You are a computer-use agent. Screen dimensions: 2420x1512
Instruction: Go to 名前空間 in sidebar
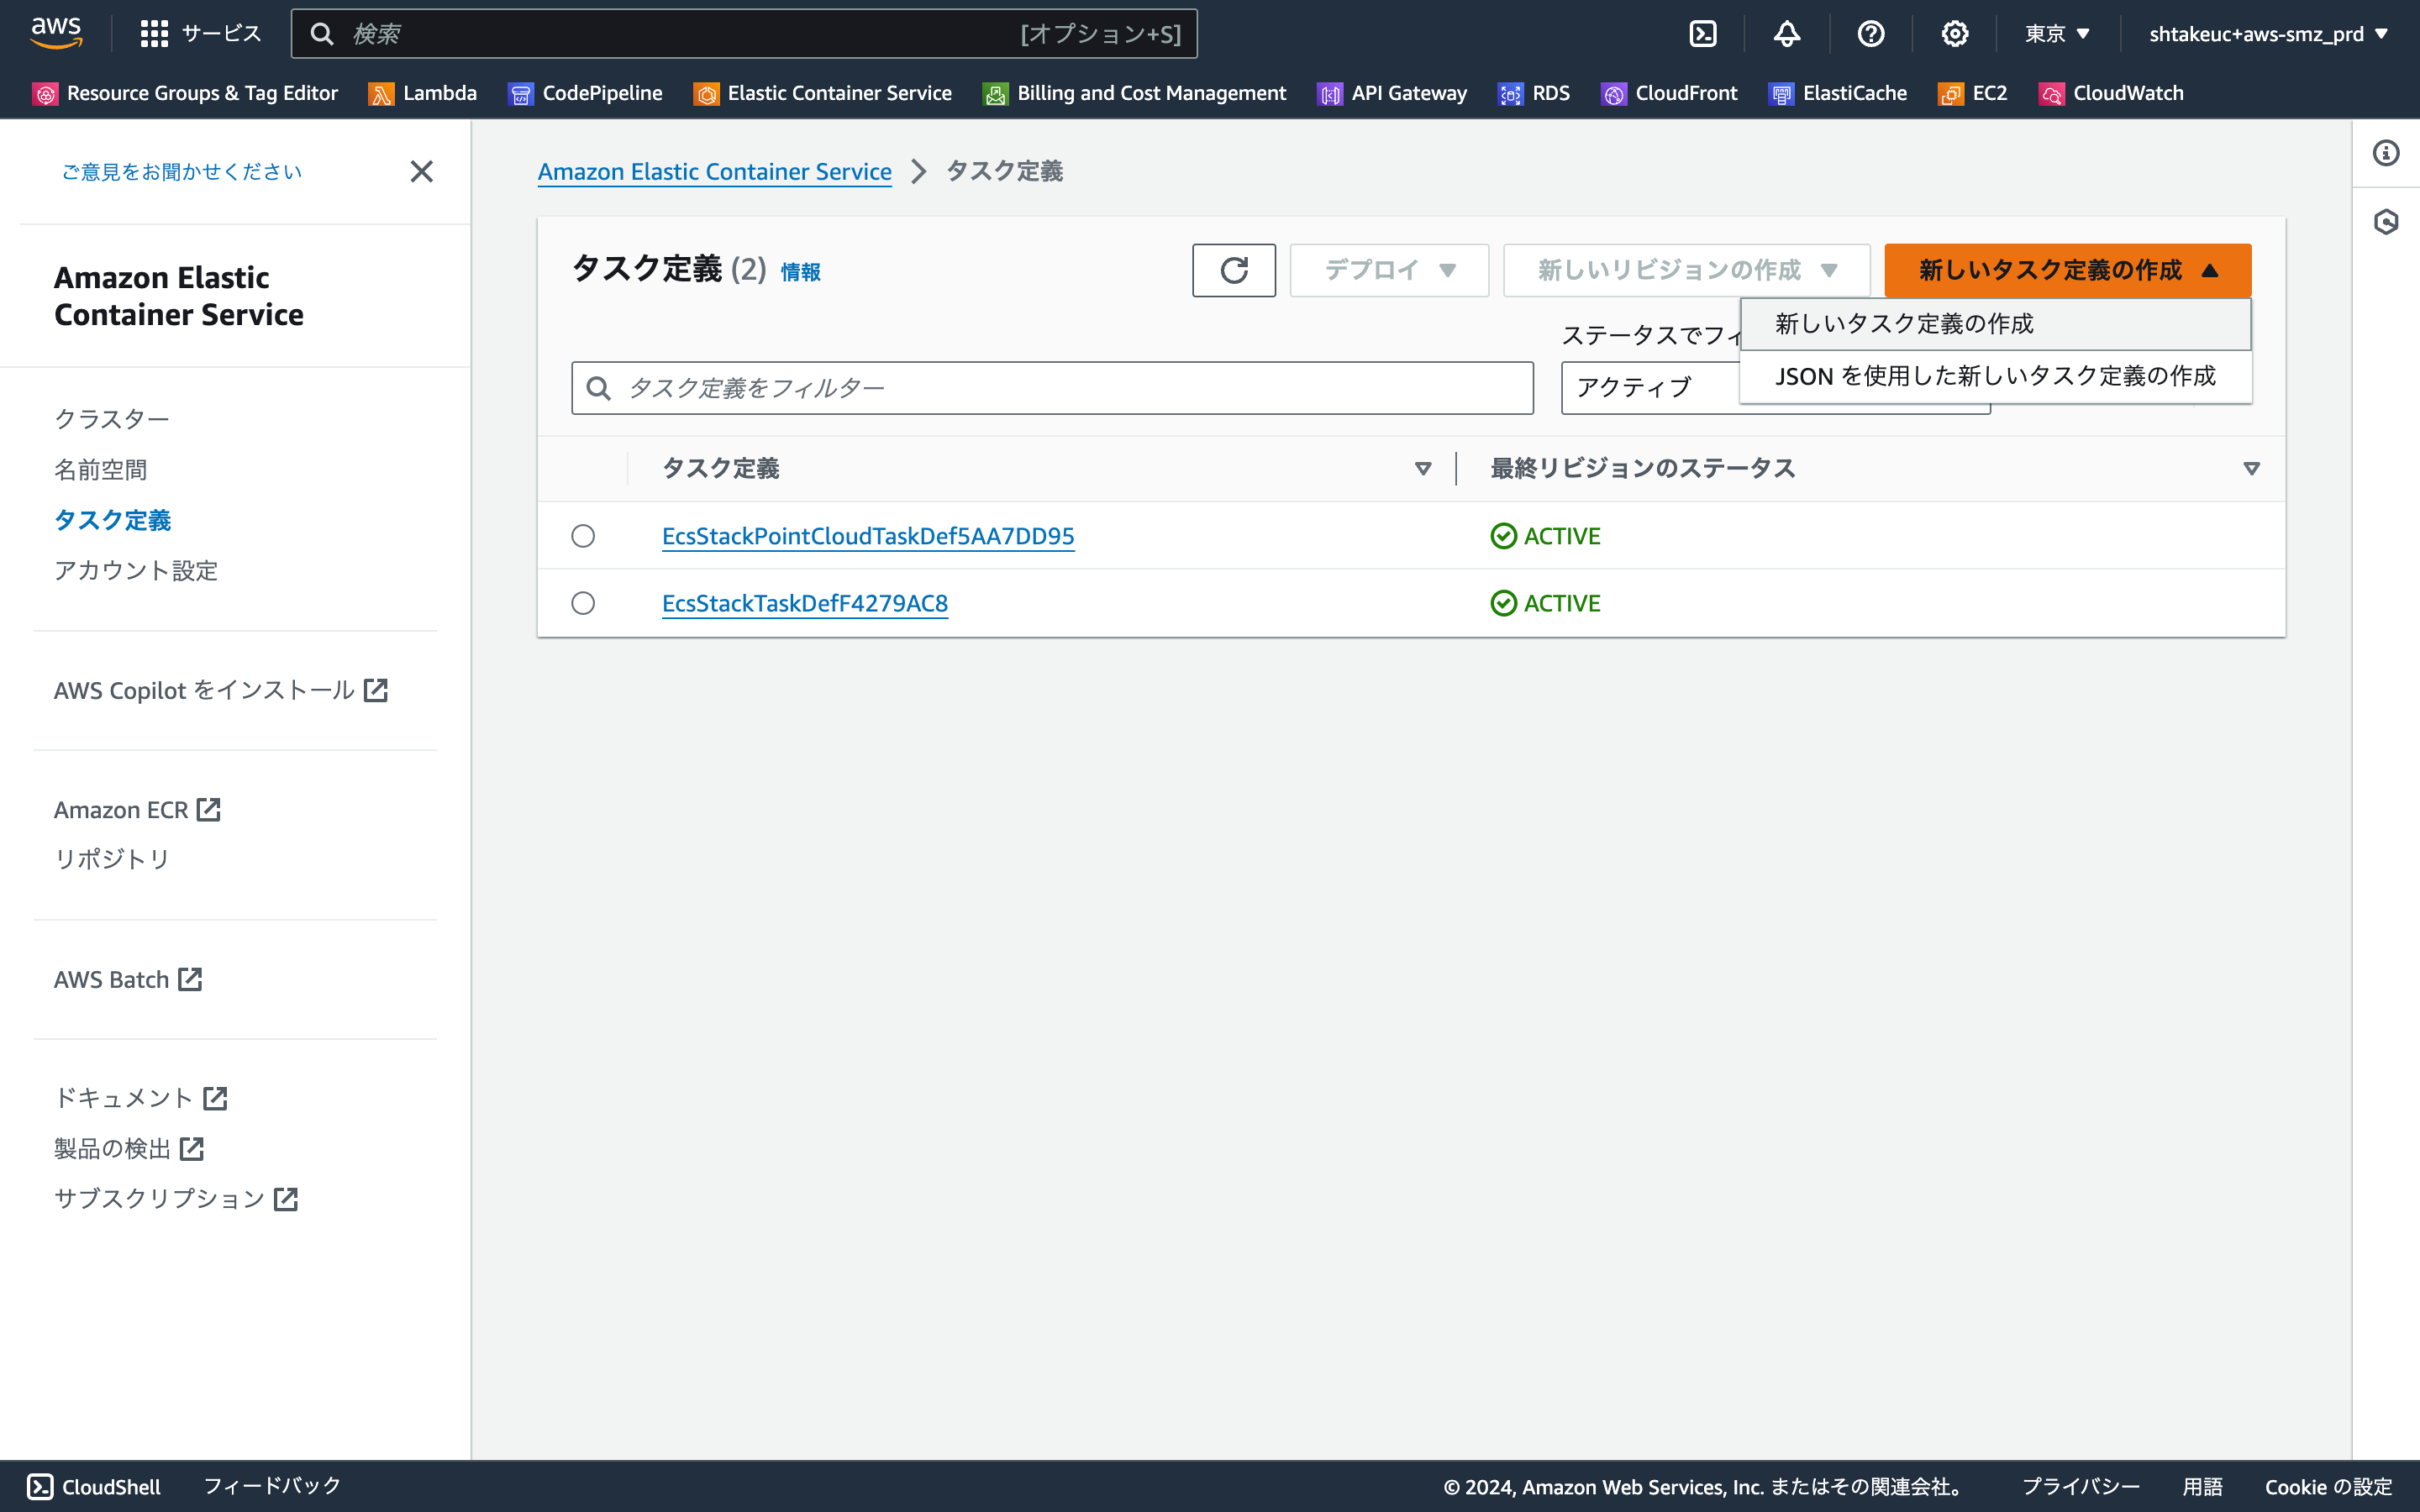pos(101,469)
